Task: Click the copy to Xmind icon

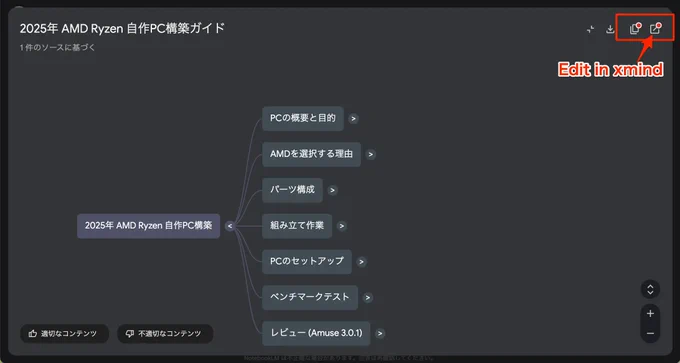Action: click(x=635, y=29)
